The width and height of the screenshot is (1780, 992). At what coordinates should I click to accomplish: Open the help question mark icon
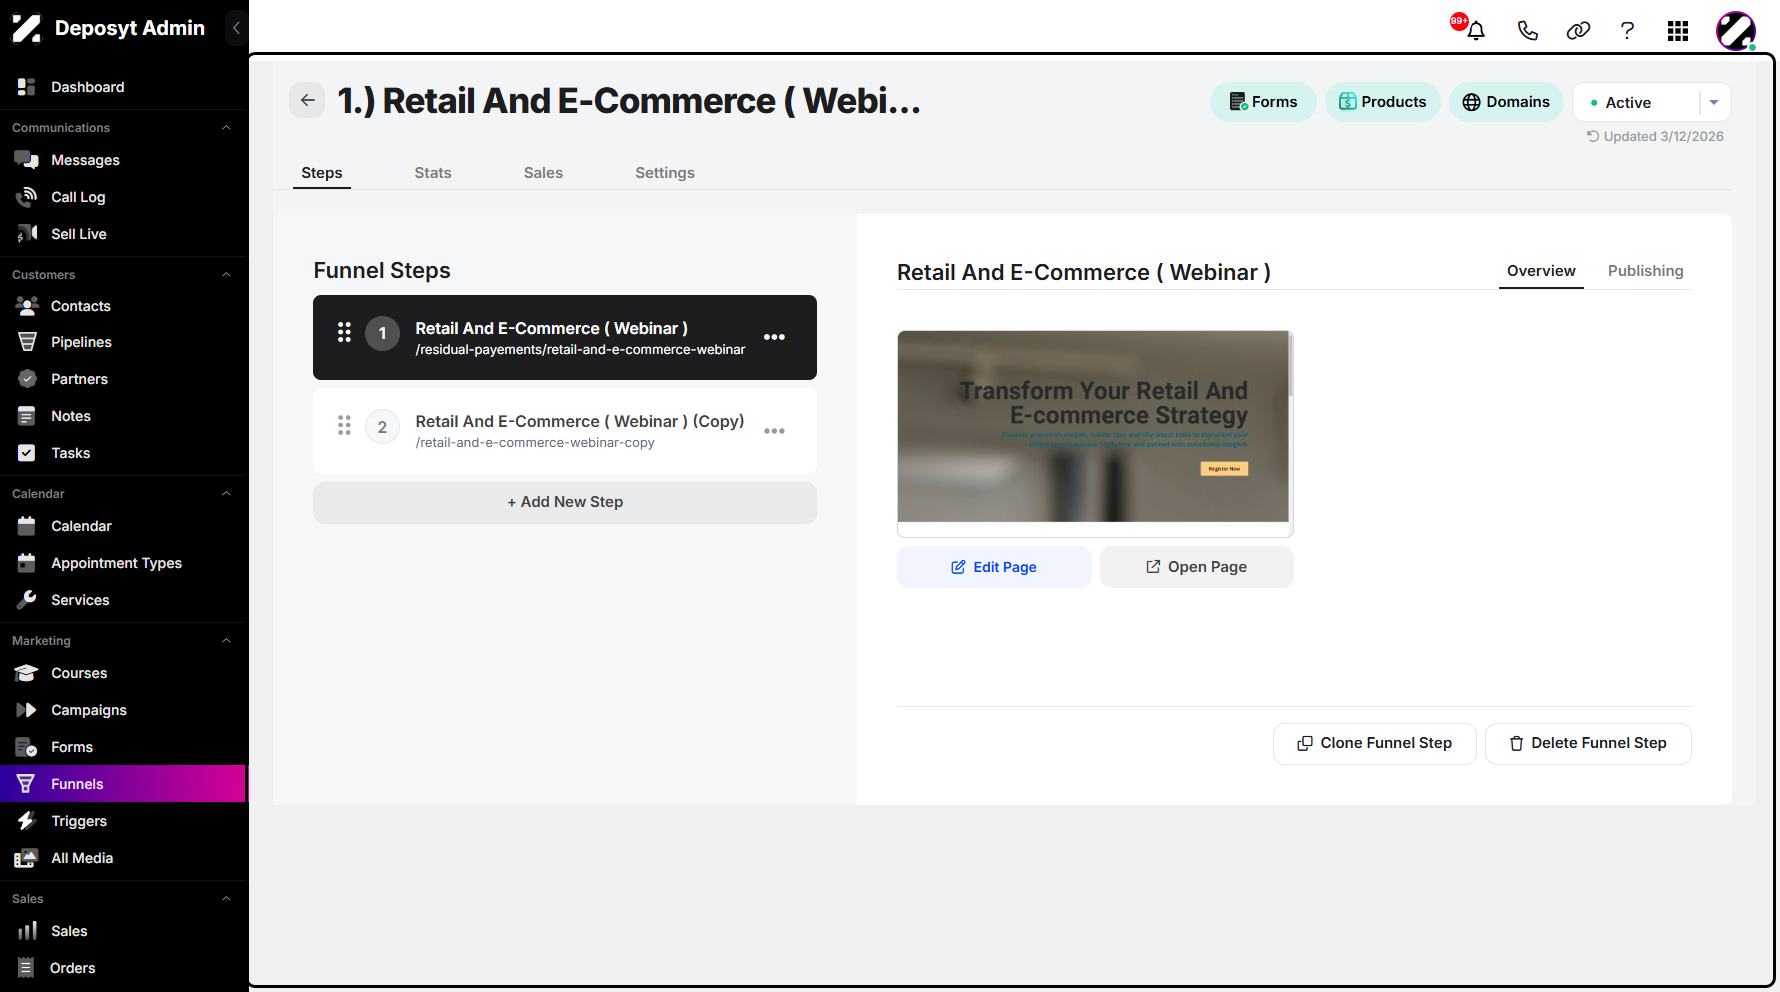click(x=1627, y=30)
